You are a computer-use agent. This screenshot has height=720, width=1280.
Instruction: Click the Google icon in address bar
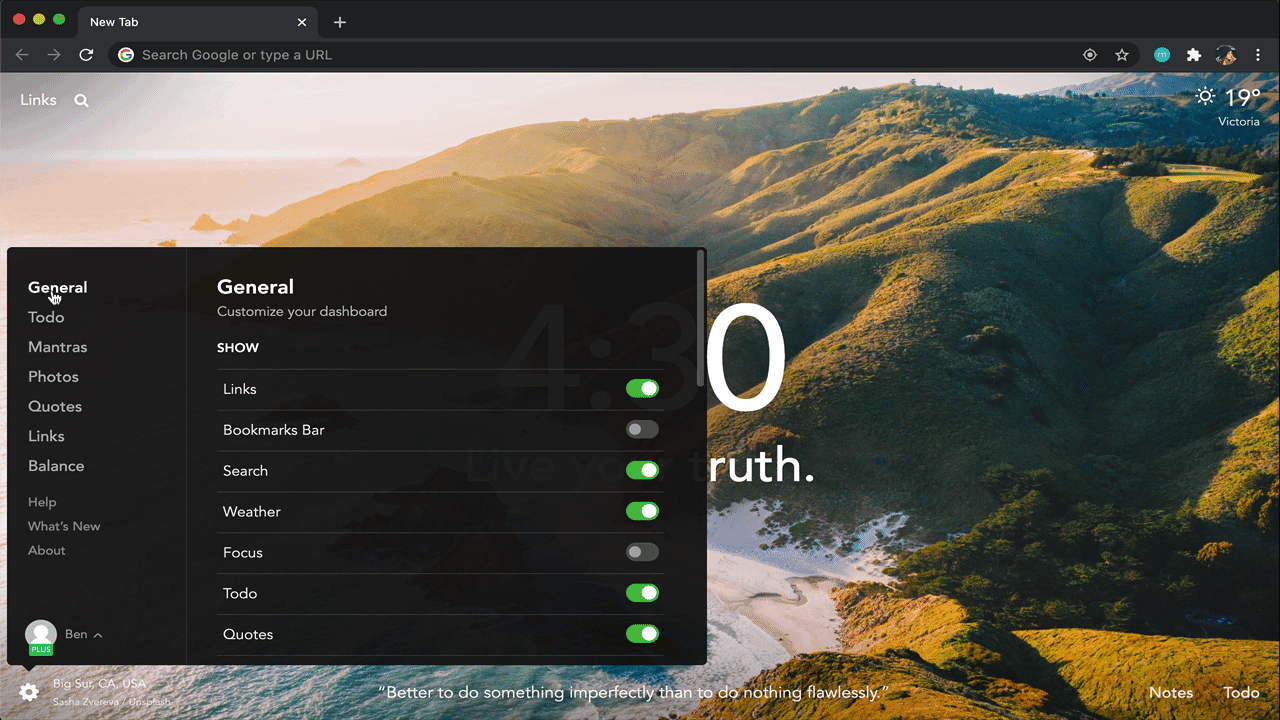(126, 55)
